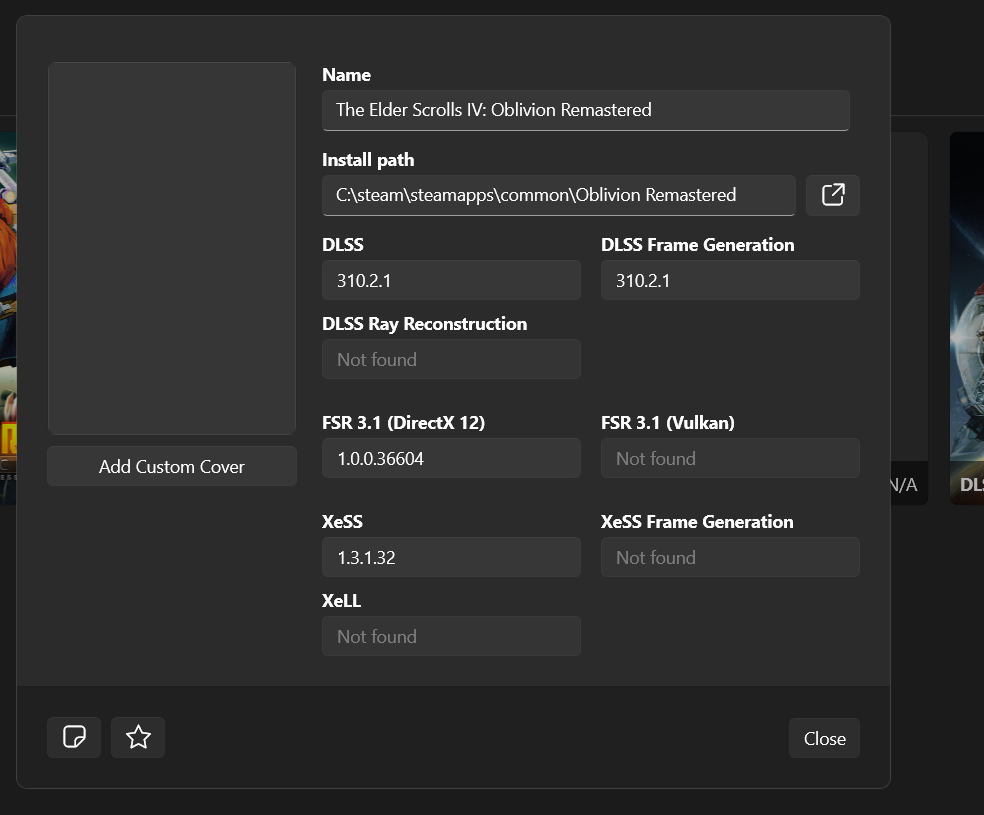The width and height of the screenshot is (984, 815).
Task: Click the notes sticky-note icon
Action: pos(74,738)
